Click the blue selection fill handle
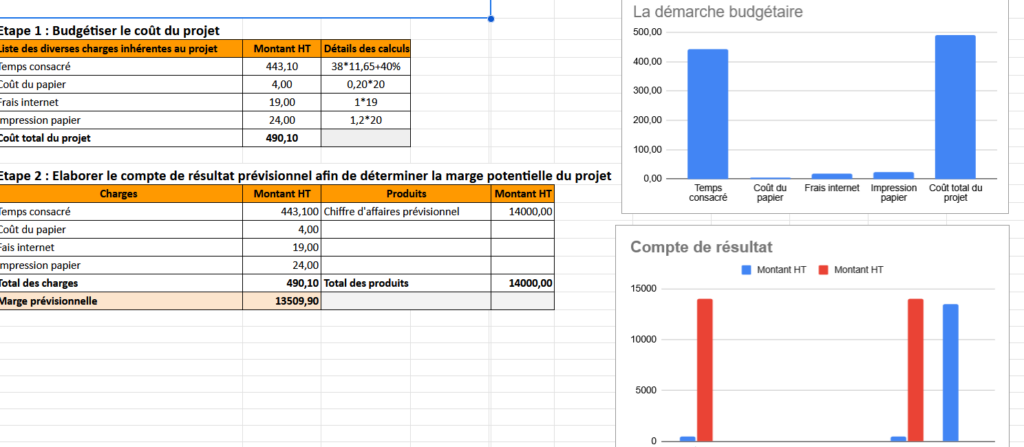Image resolution: width=1024 pixels, height=447 pixels. click(x=491, y=18)
